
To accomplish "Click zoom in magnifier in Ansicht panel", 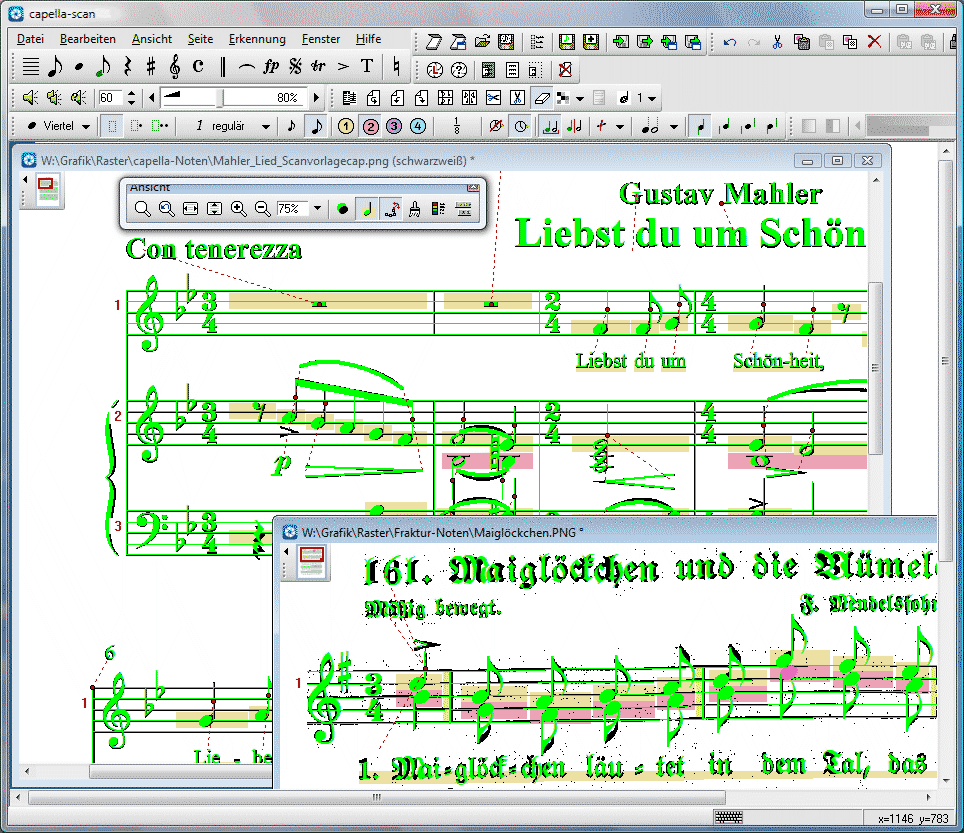I will pyautogui.click(x=238, y=209).
